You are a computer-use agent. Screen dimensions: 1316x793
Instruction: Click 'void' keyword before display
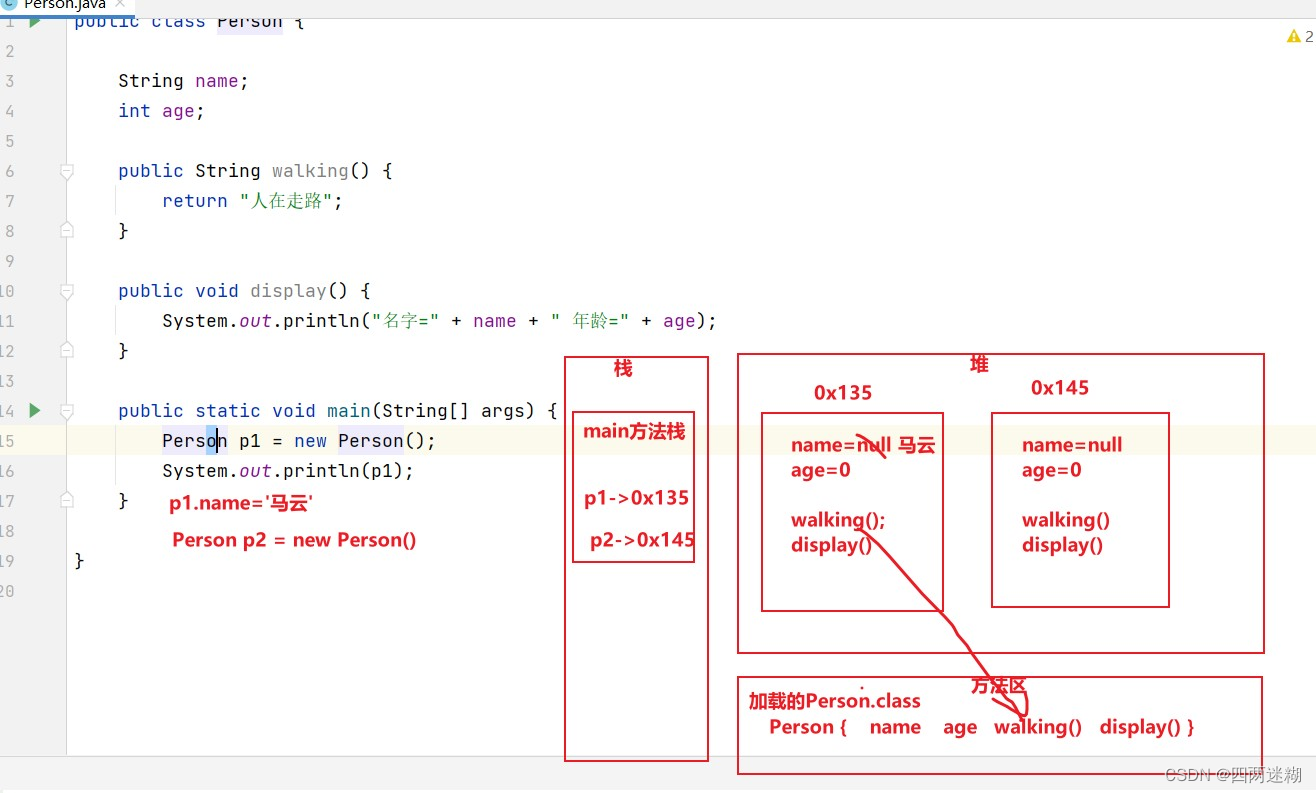[217, 291]
